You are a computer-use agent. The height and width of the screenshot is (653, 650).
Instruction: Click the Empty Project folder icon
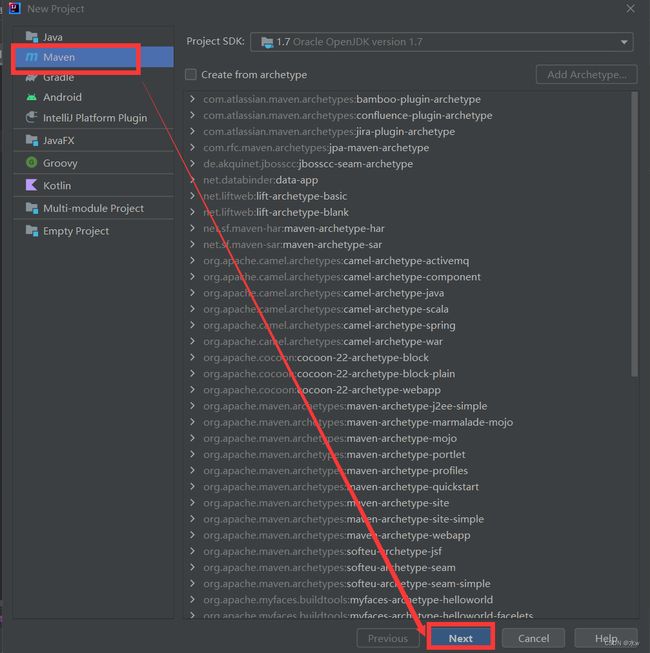pos(32,230)
